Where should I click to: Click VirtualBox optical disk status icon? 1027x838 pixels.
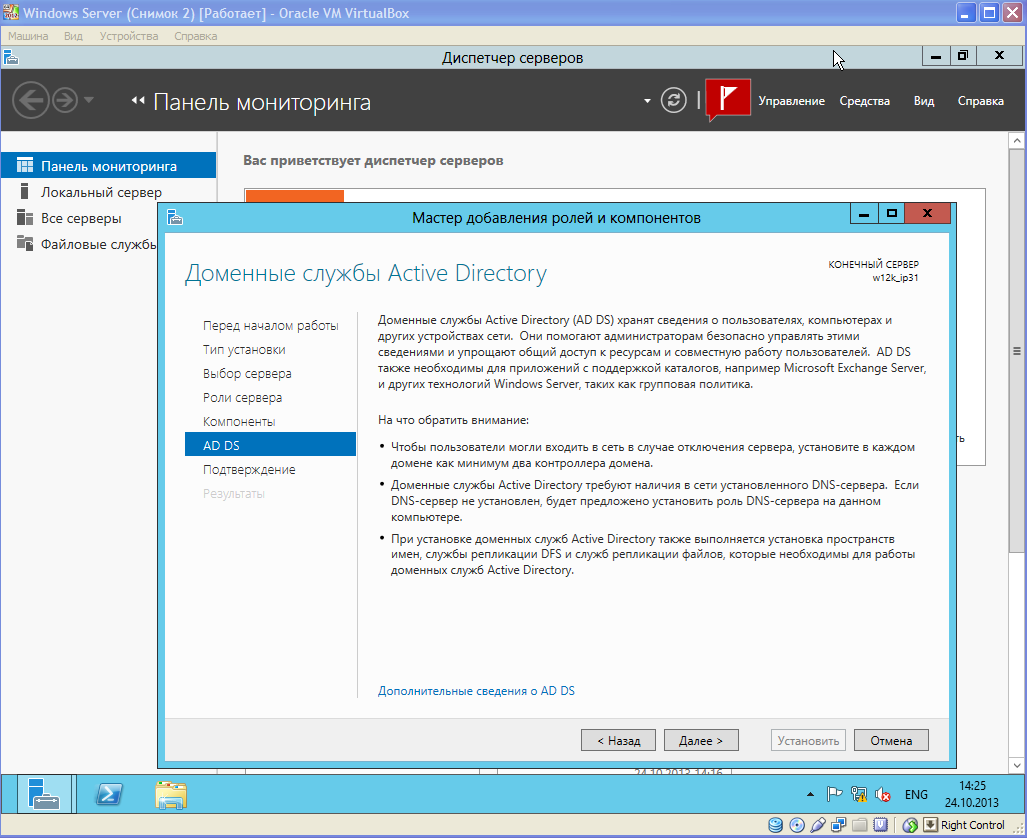(797, 825)
